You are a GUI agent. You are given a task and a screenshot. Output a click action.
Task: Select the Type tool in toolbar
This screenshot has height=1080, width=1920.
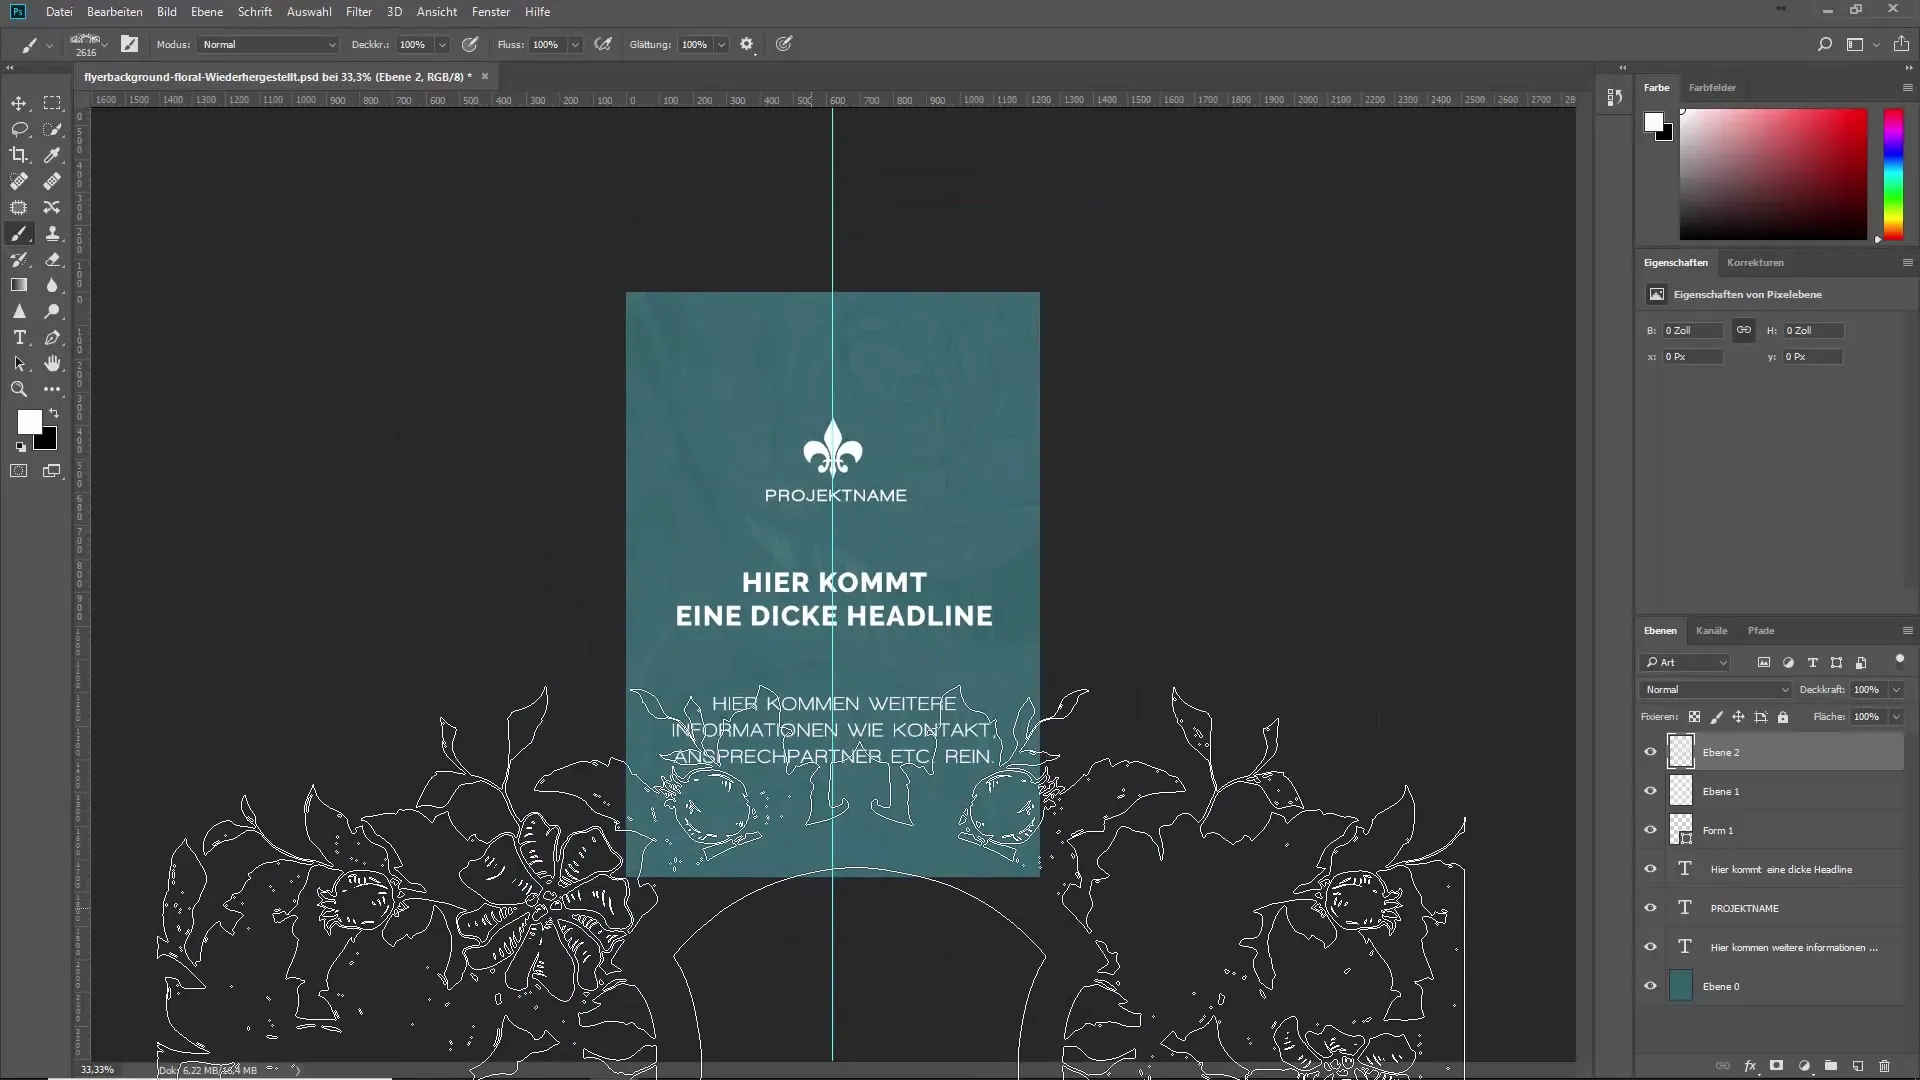19,337
